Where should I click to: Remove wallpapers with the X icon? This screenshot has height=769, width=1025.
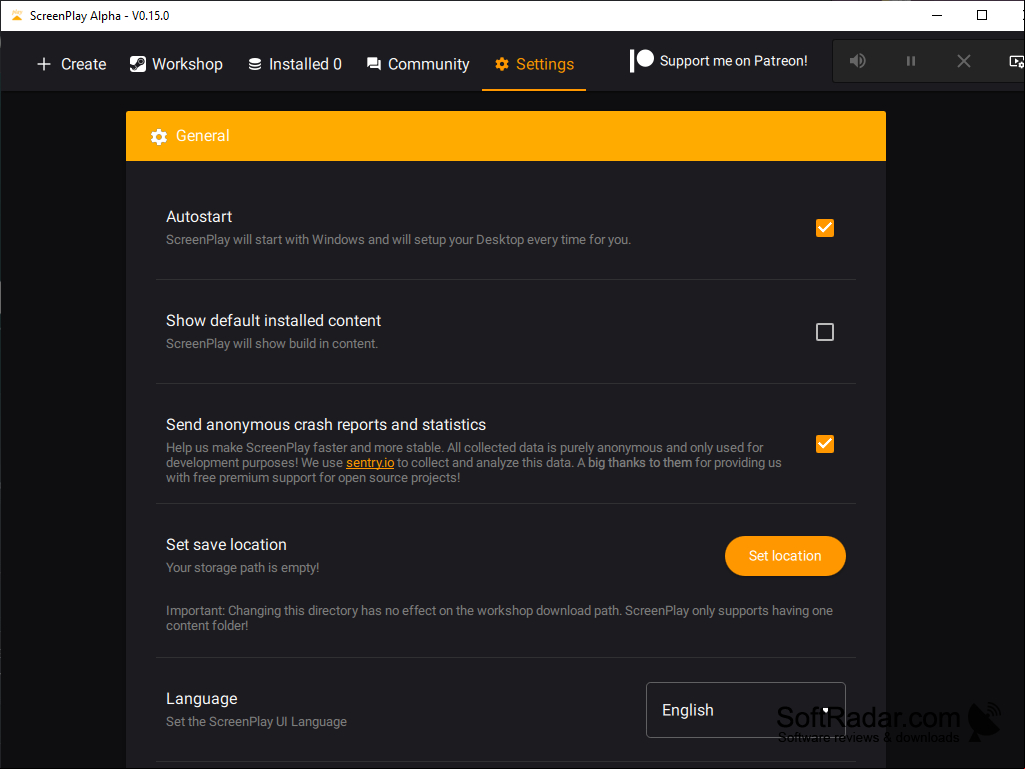coord(964,61)
